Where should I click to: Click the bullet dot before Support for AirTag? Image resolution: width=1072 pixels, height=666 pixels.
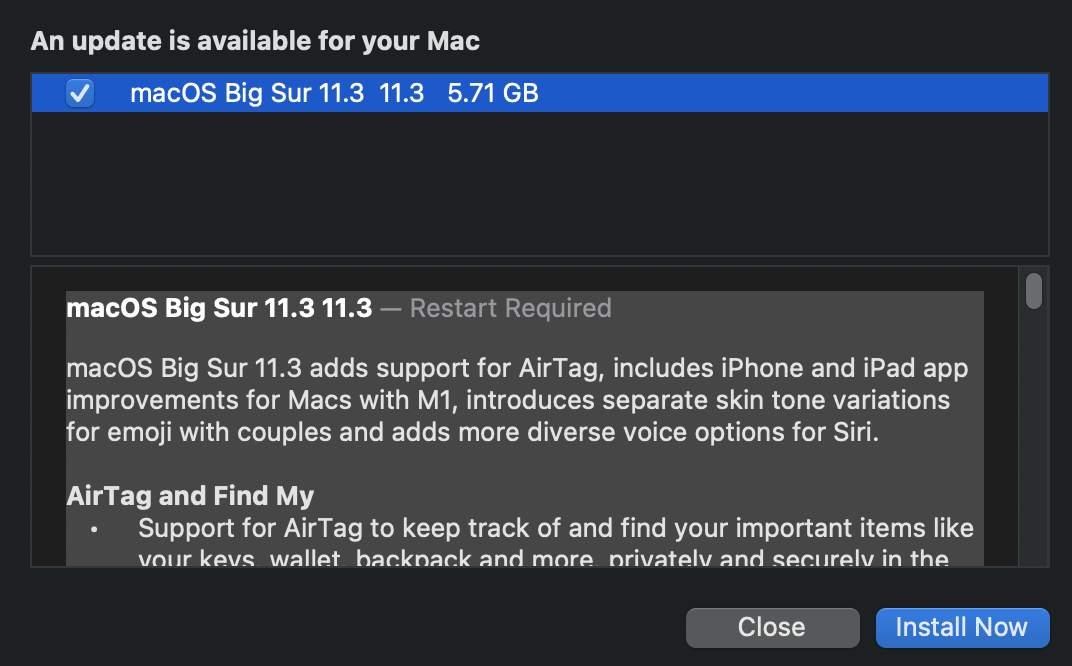click(94, 529)
